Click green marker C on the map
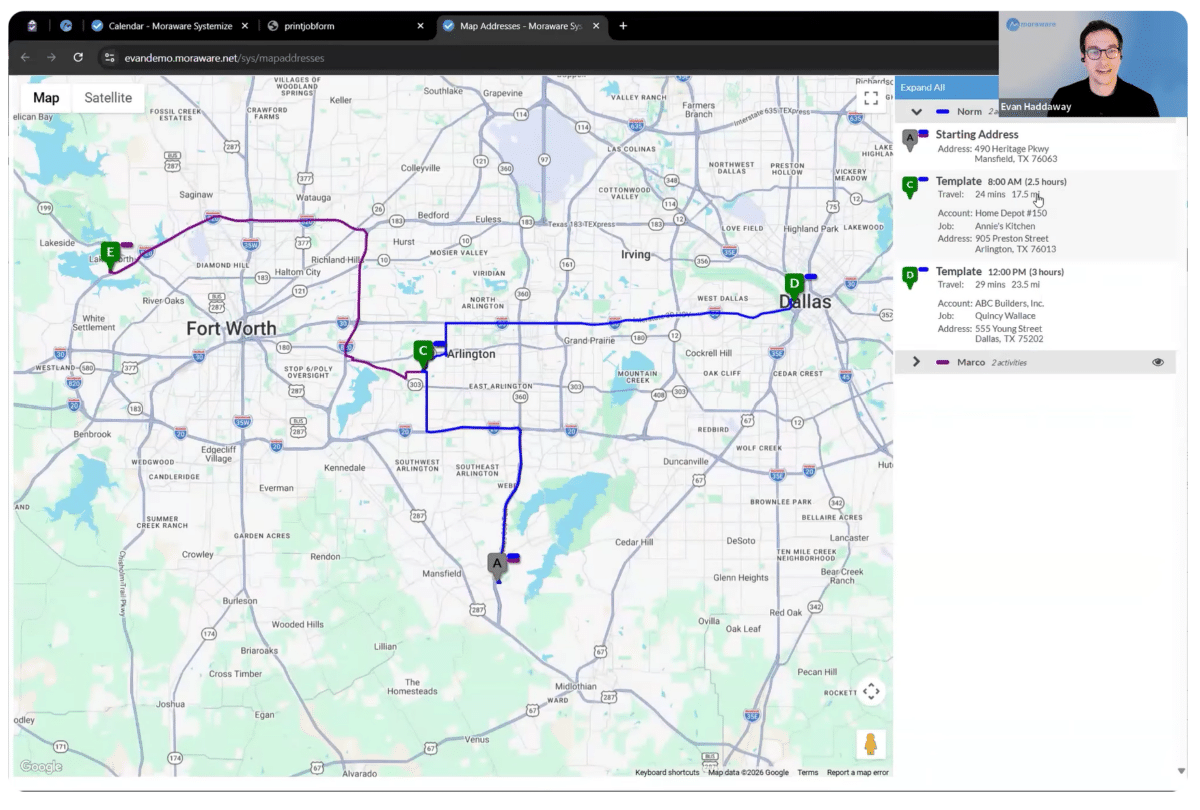Viewport: 1200px width, 810px height. click(x=423, y=351)
